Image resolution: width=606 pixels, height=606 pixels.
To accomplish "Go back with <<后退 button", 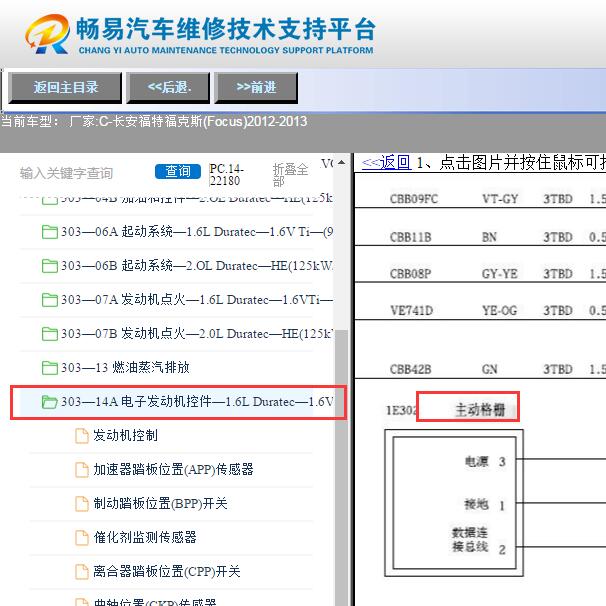I will tap(168, 87).
